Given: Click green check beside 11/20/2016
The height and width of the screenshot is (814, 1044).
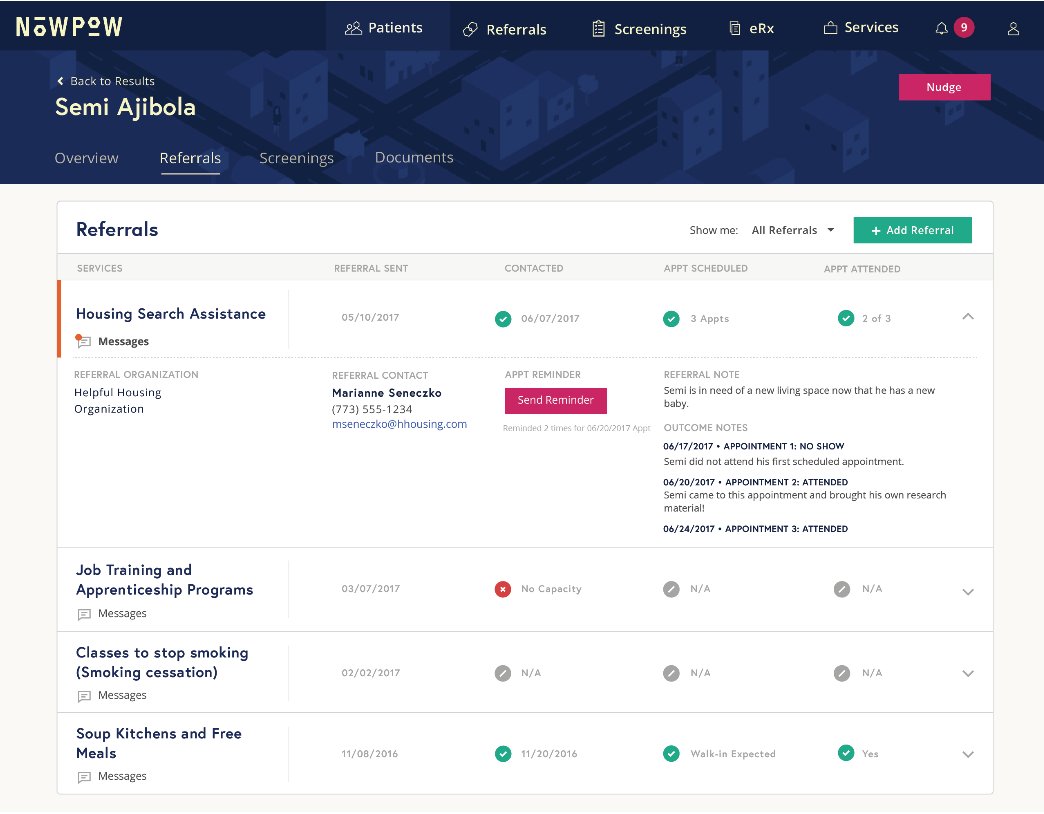Looking at the screenshot, I should (503, 753).
